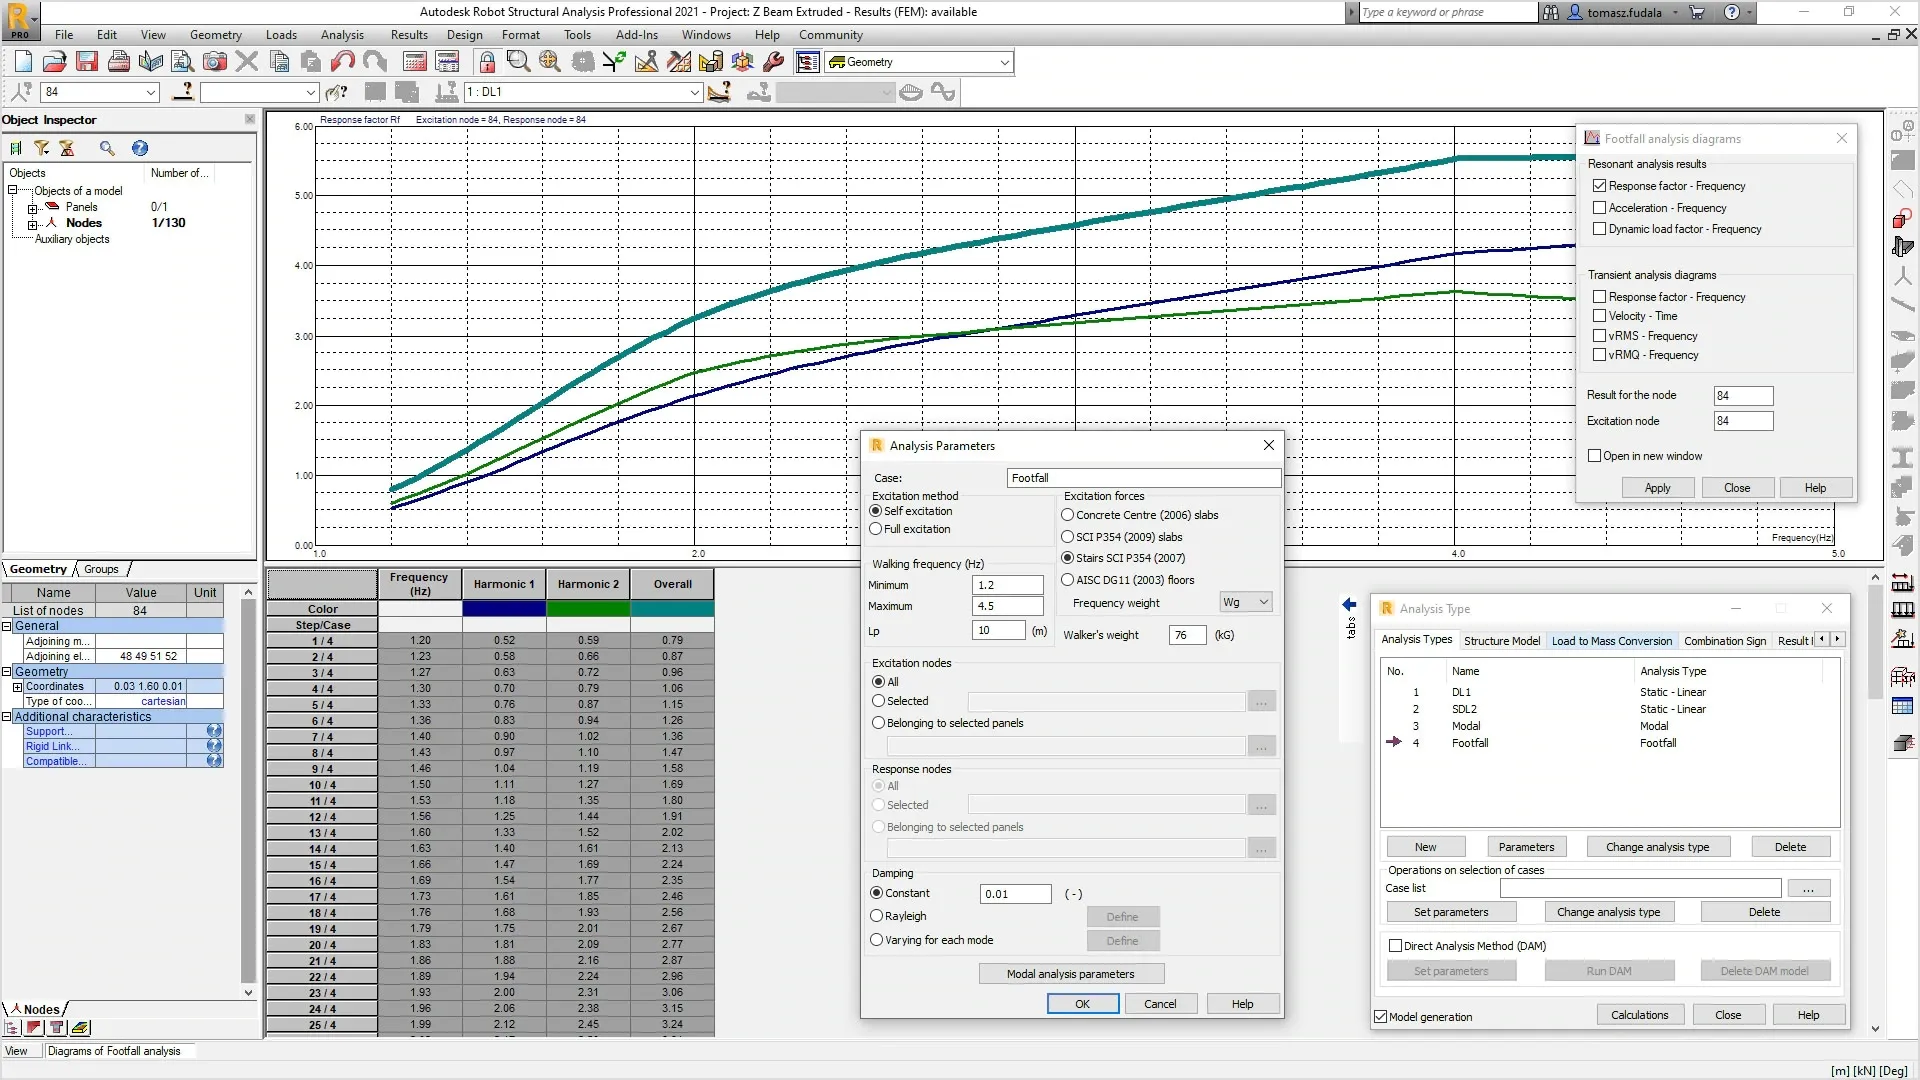The height and width of the screenshot is (1080, 1920).
Task: Select Full excitation radio button
Action: (876, 529)
